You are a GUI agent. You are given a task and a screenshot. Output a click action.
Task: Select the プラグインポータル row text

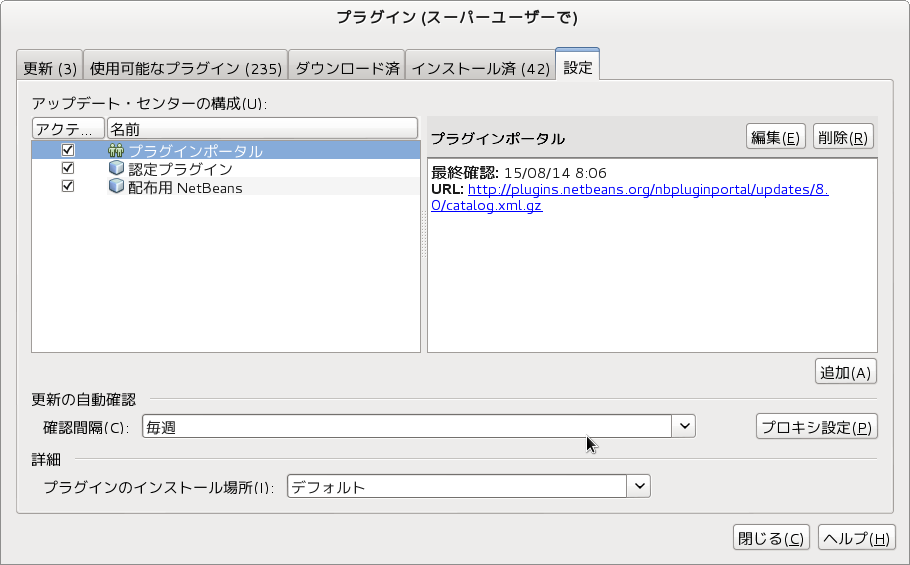196,151
